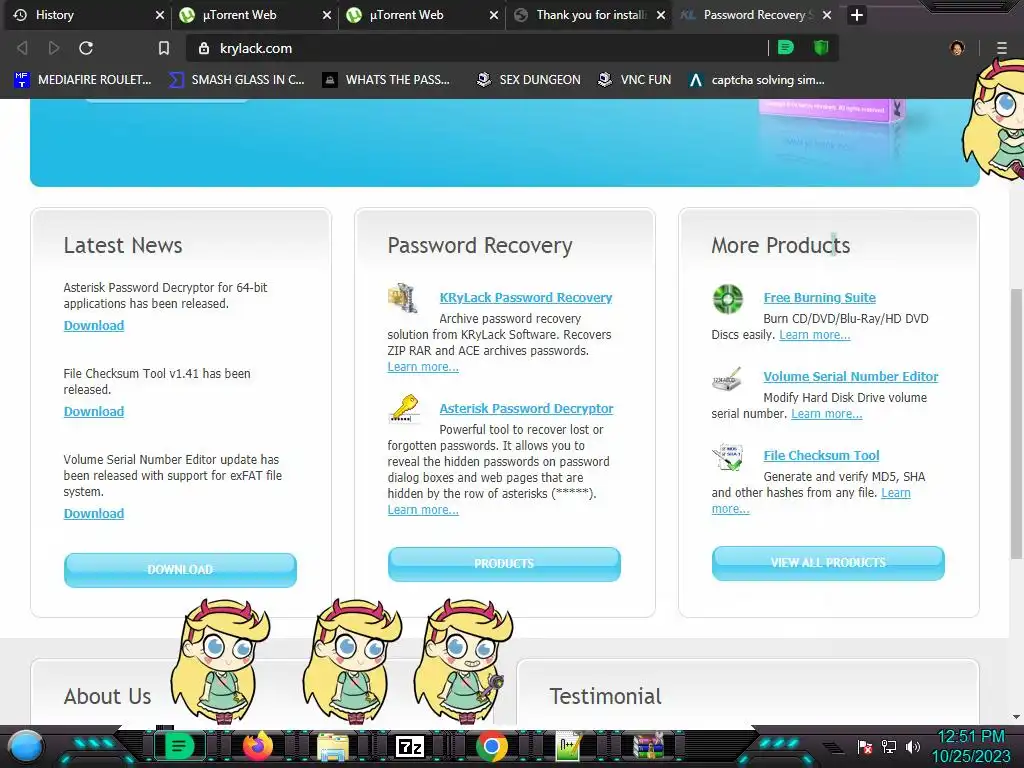The width and height of the screenshot is (1024, 768).
Task: Open the green shield extension icon
Action: [821, 48]
